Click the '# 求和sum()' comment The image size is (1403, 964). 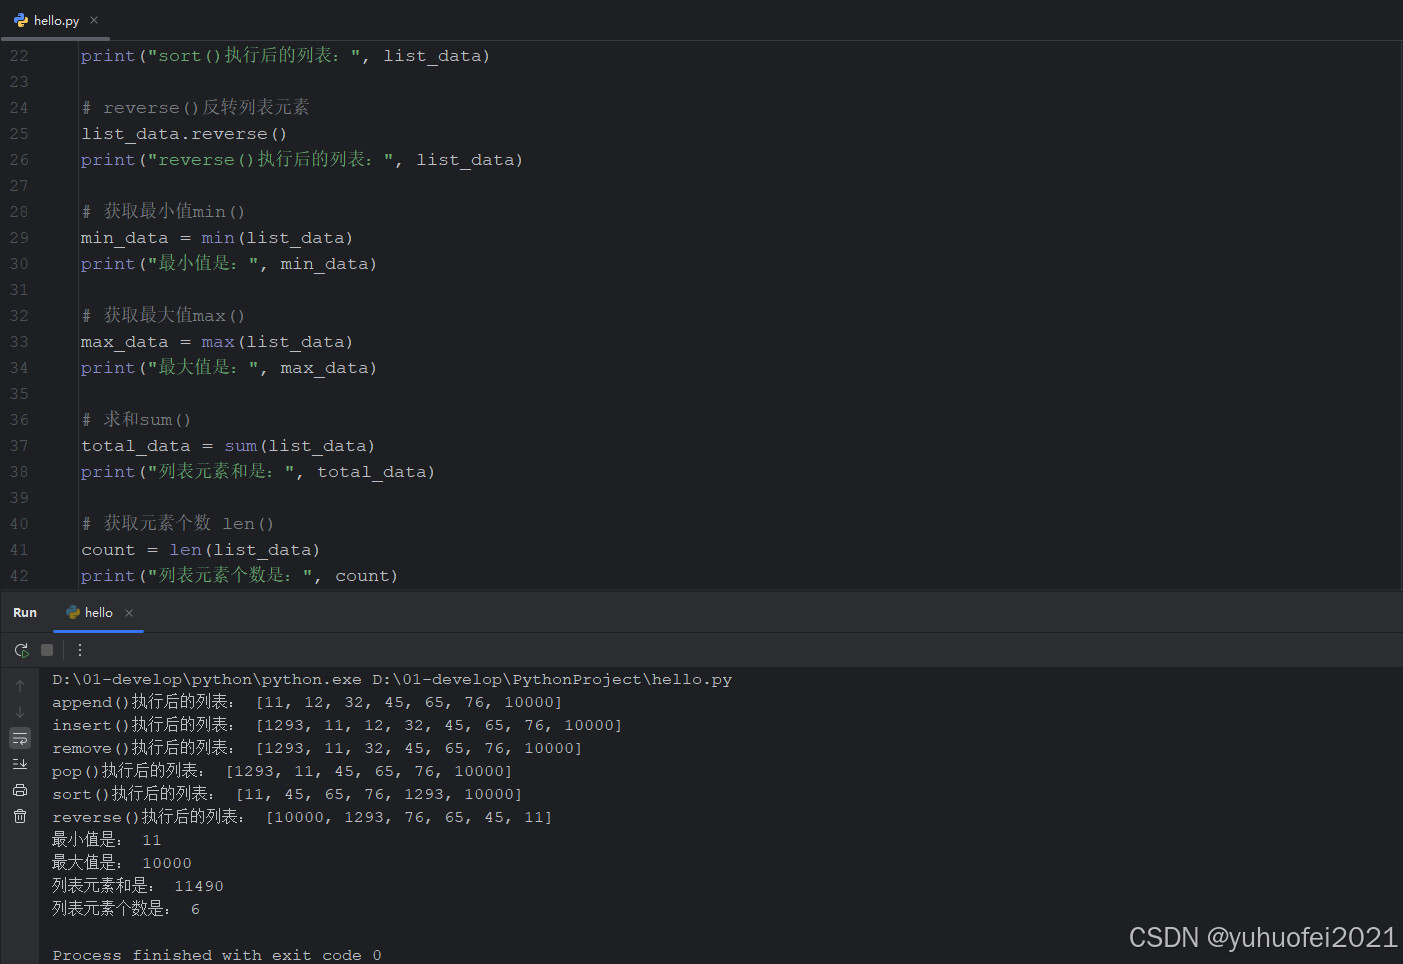coord(136,419)
